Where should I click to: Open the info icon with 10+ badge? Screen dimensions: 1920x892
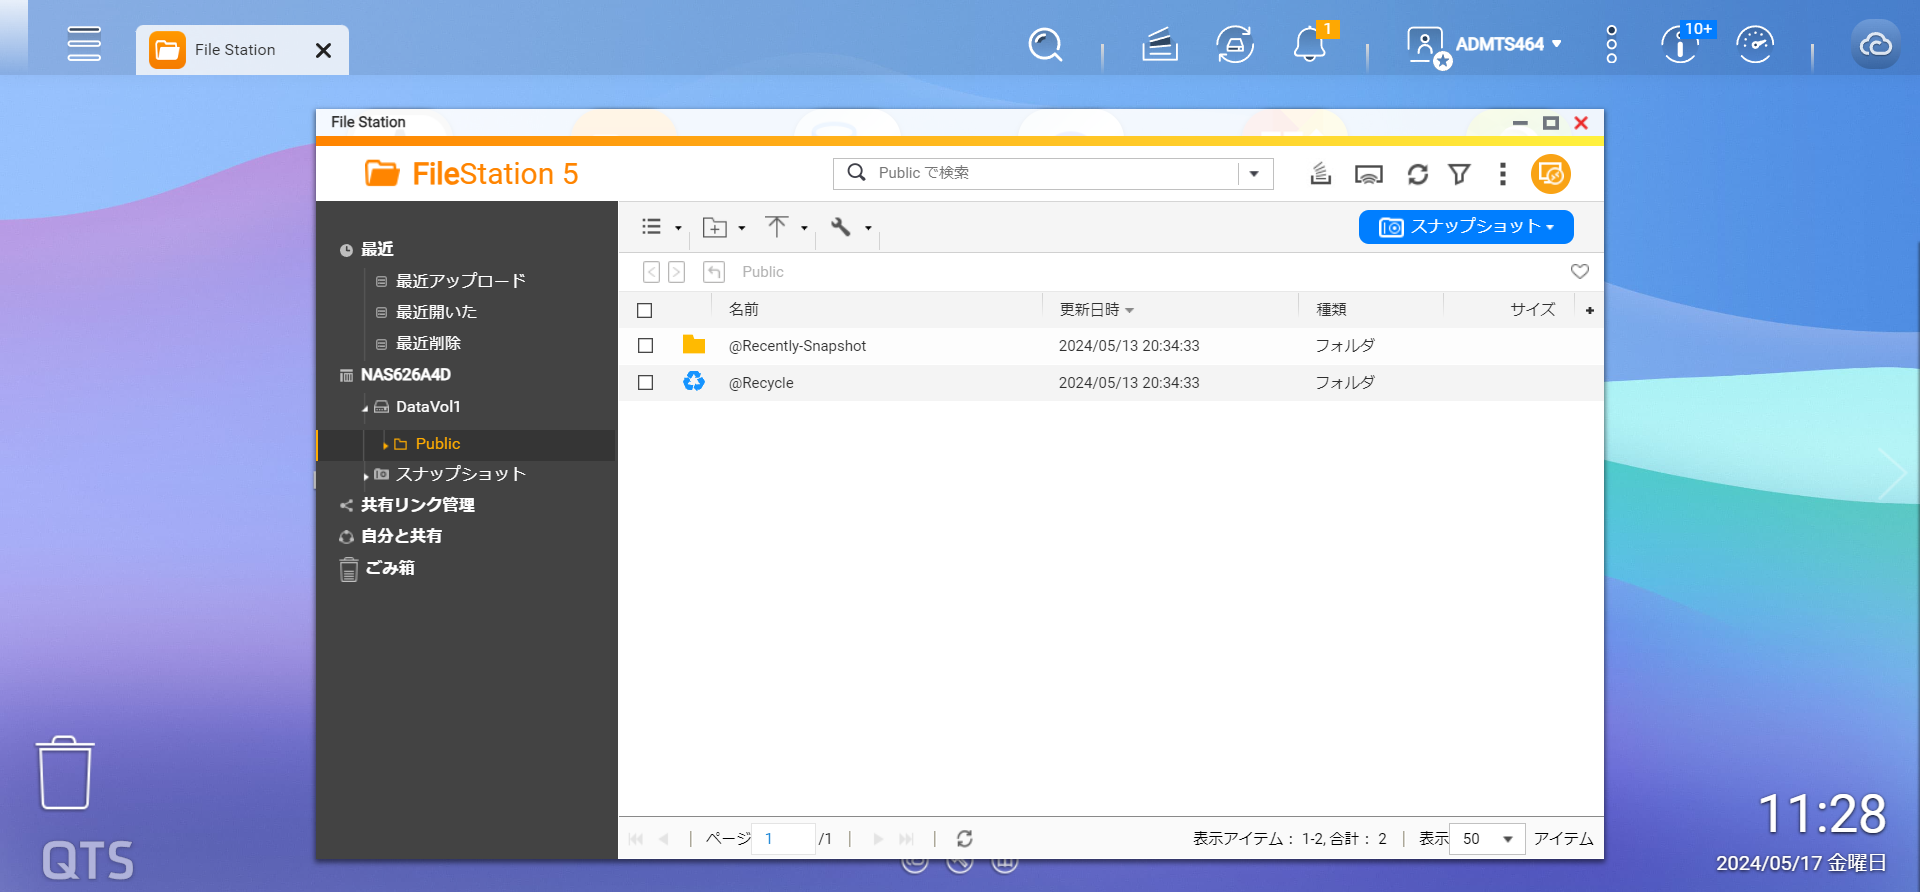[x=1681, y=45]
